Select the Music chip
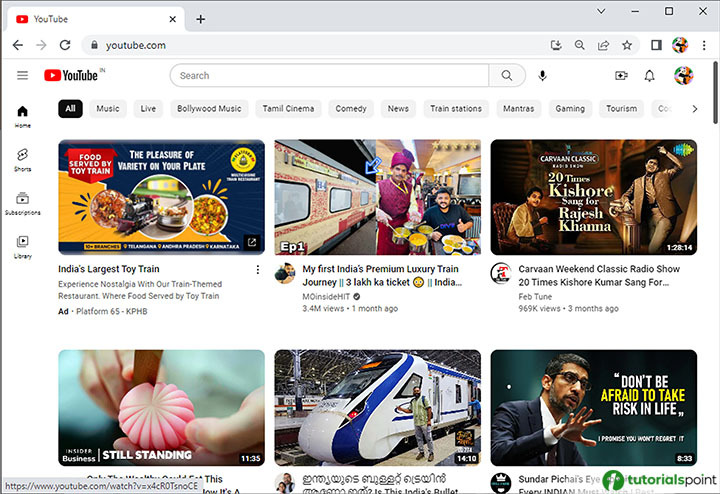Screen dimensions: 720x494 pyautogui.click(x=108, y=109)
